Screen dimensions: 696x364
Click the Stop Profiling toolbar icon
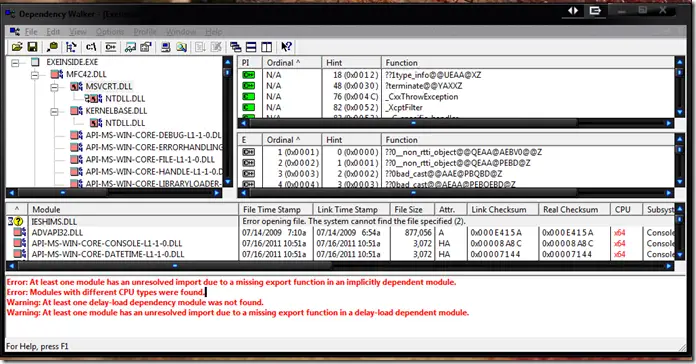tap(216, 47)
